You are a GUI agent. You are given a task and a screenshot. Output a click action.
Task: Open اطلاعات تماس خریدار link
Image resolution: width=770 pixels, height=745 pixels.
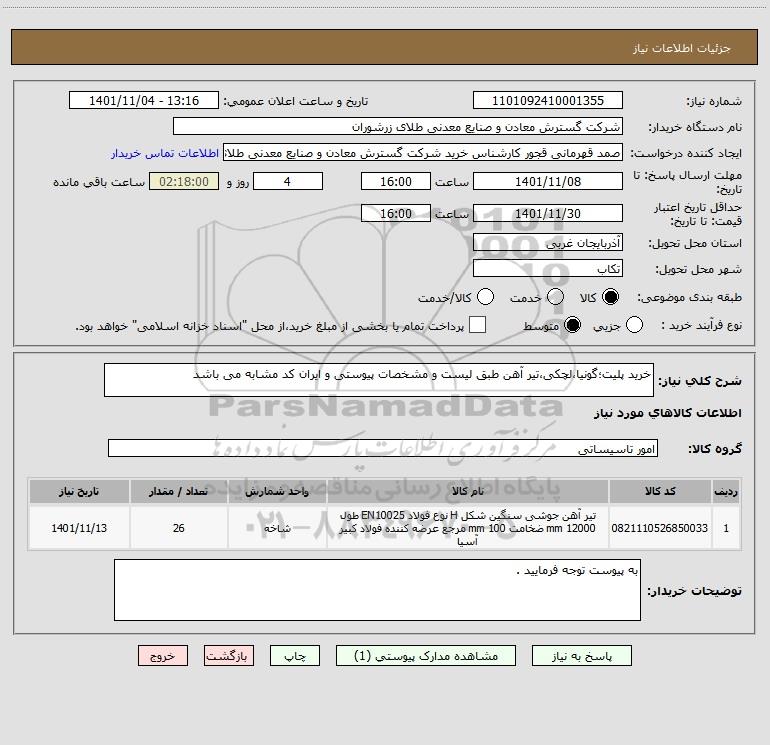coord(165,153)
